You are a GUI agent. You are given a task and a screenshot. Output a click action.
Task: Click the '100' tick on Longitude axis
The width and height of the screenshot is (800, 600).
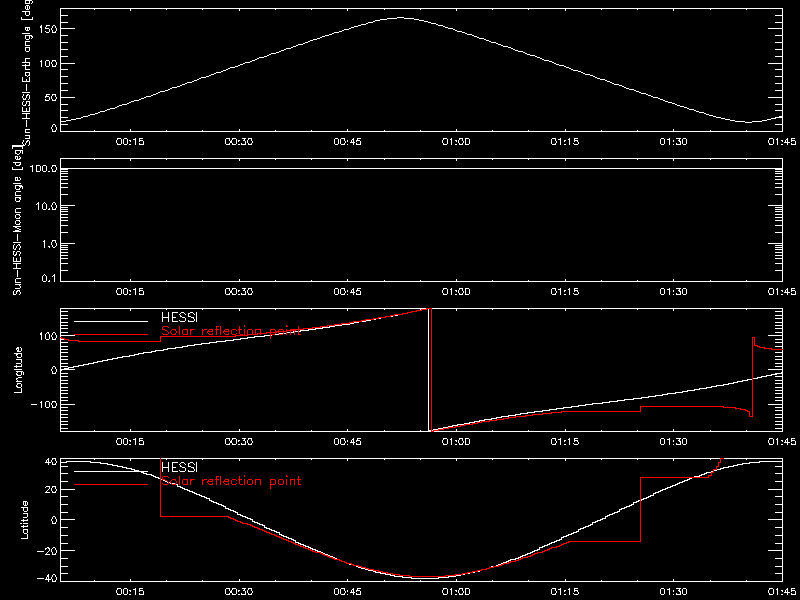tap(47, 336)
